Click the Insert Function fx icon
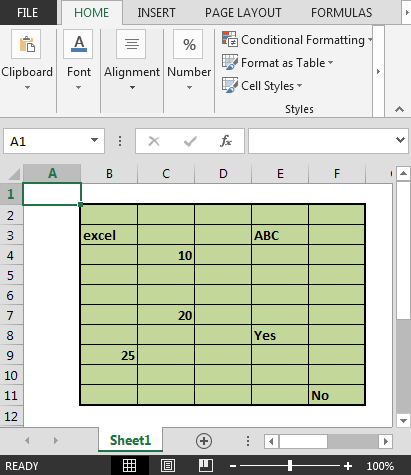 [x=226, y=141]
